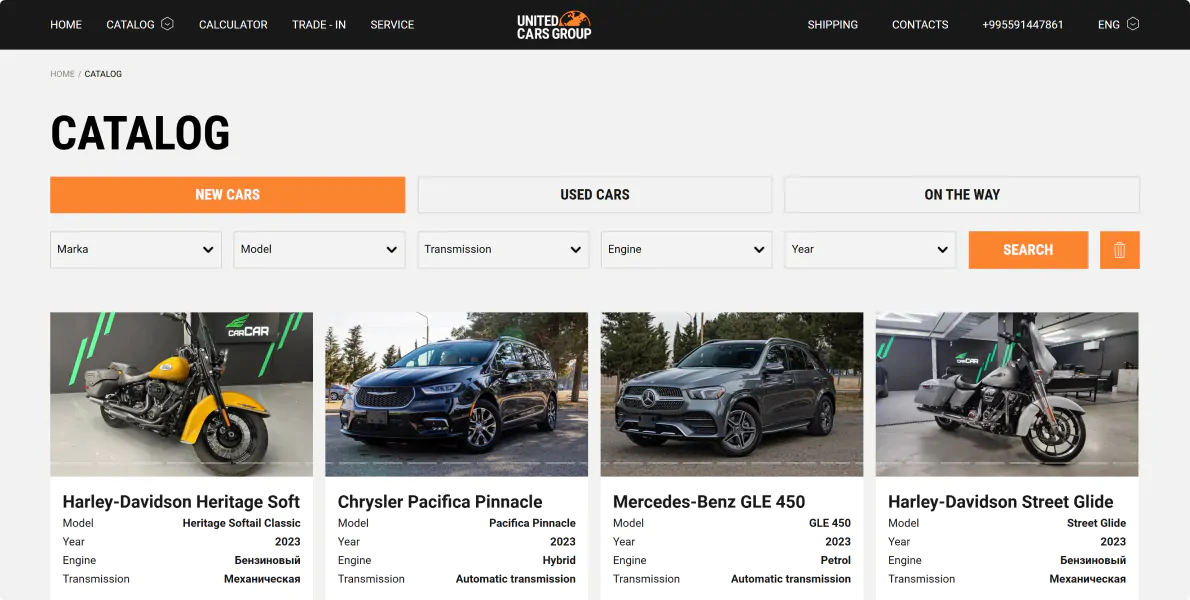Click the chevron icon beside Catalog menu

[x=167, y=24]
